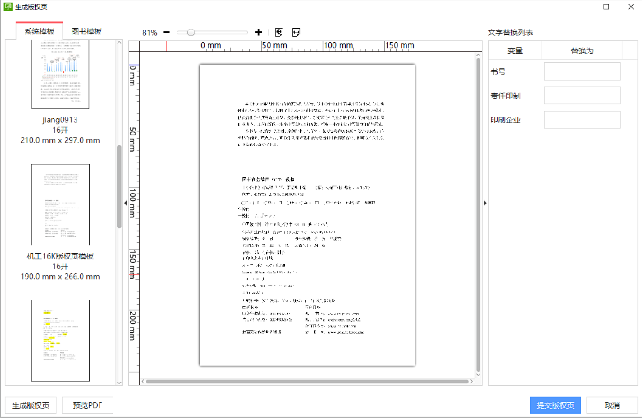Viewport: 642px width, 418px height.
Task: Select the yellow-highlighted template thumbnail
Action: point(59,335)
